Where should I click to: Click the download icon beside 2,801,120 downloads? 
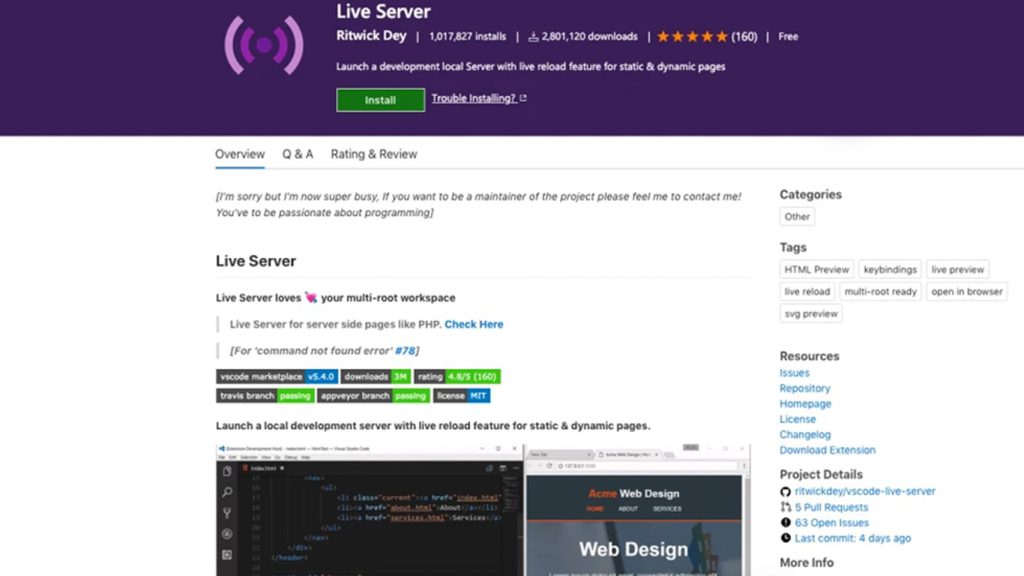click(533, 37)
